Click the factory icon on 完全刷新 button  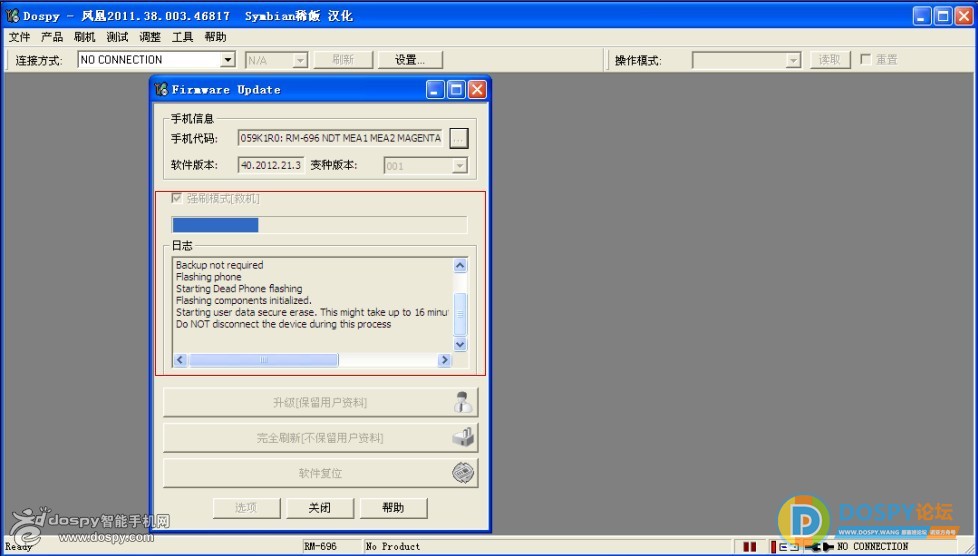coord(463,437)
